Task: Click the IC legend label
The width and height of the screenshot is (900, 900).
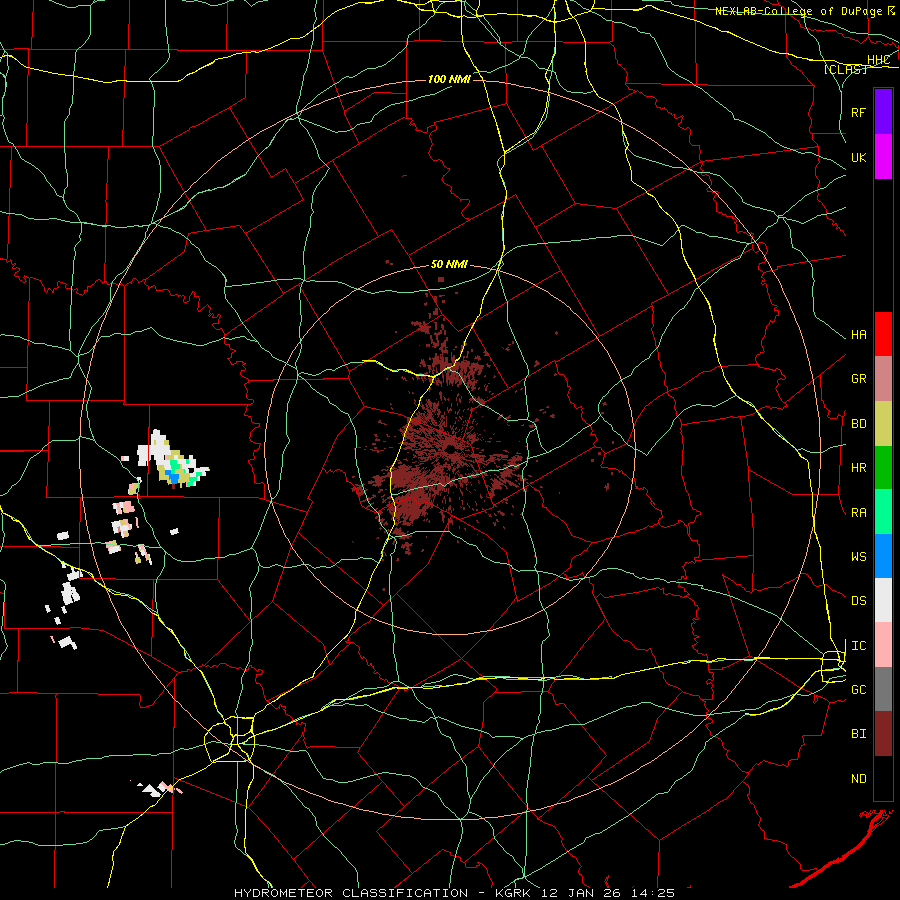Action: coord(859,646)
